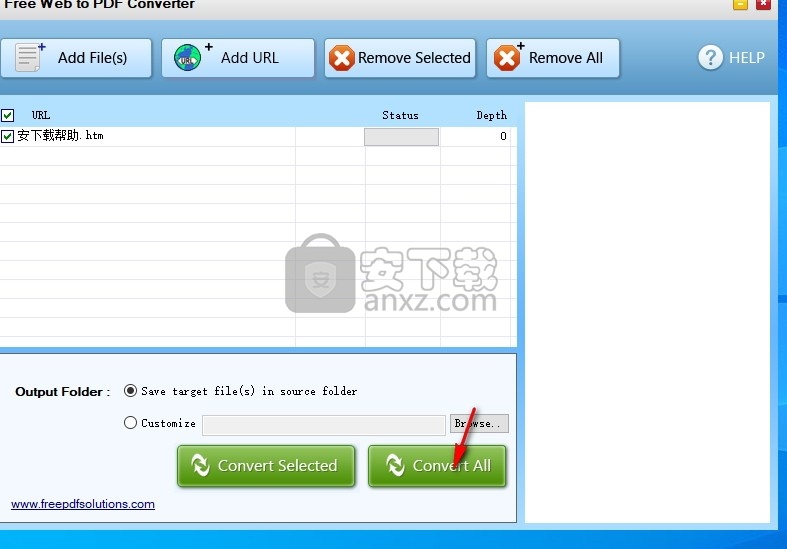The height and width of the screenshot is (549, 787).
Task: Open the www.freepdfsolutions.com link
Action: (x=83, y=504)
